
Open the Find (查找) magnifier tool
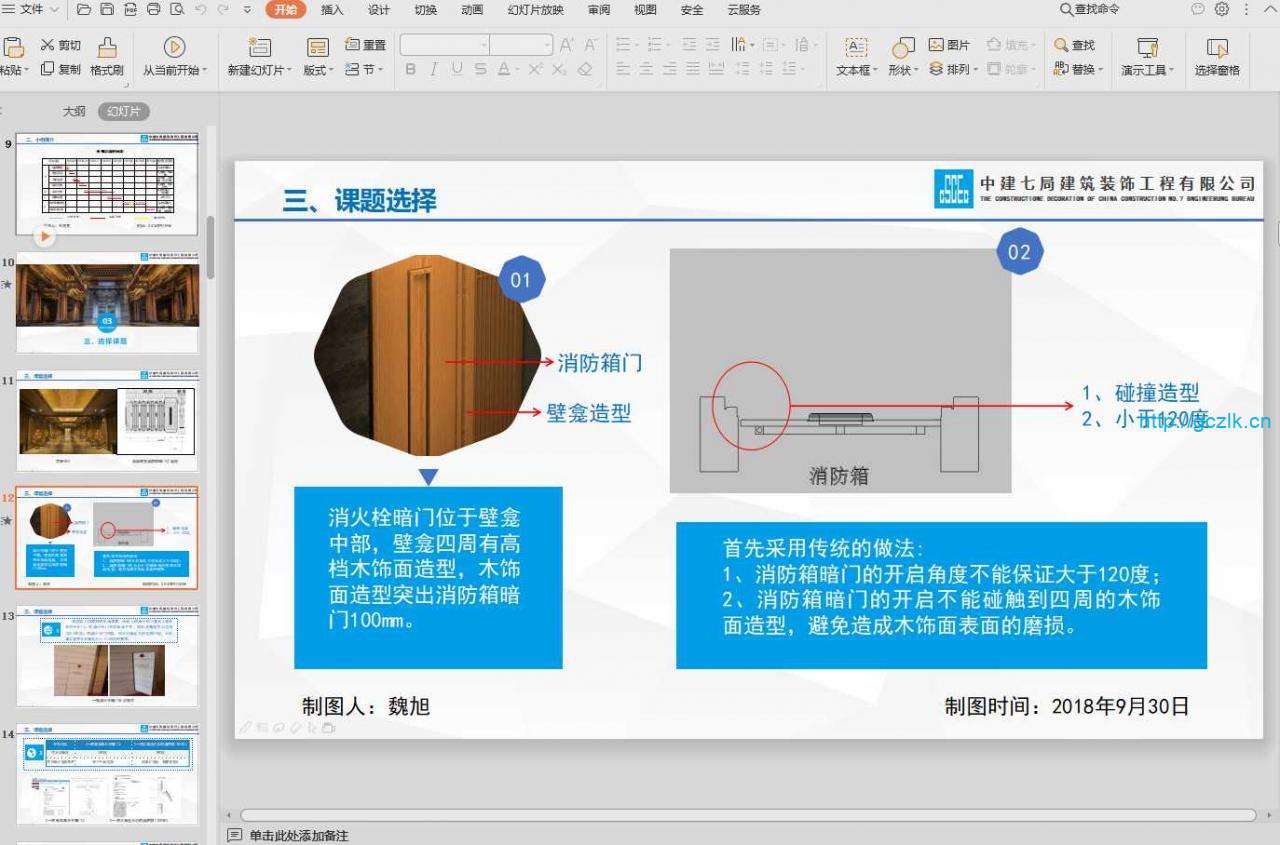(x=1062, y=45)
